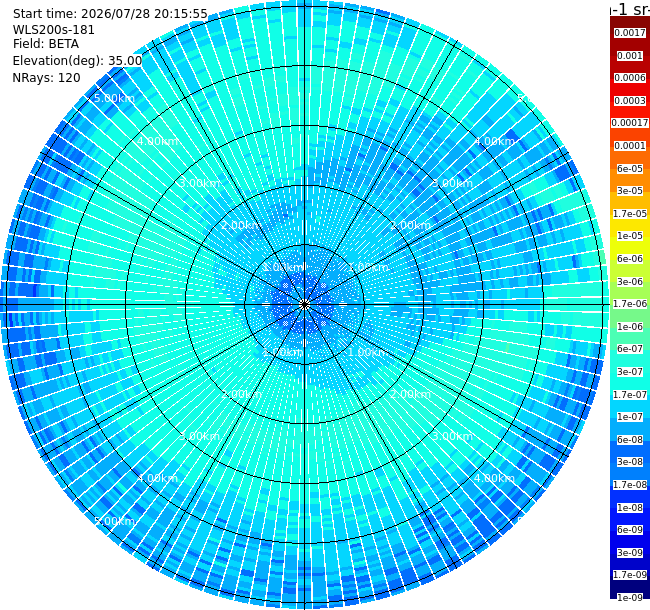Viewport: 650px width, 610px height.
Task: Click the upper-left 5.00km range label
Action: pyautogui.click(x=114, y=98)
